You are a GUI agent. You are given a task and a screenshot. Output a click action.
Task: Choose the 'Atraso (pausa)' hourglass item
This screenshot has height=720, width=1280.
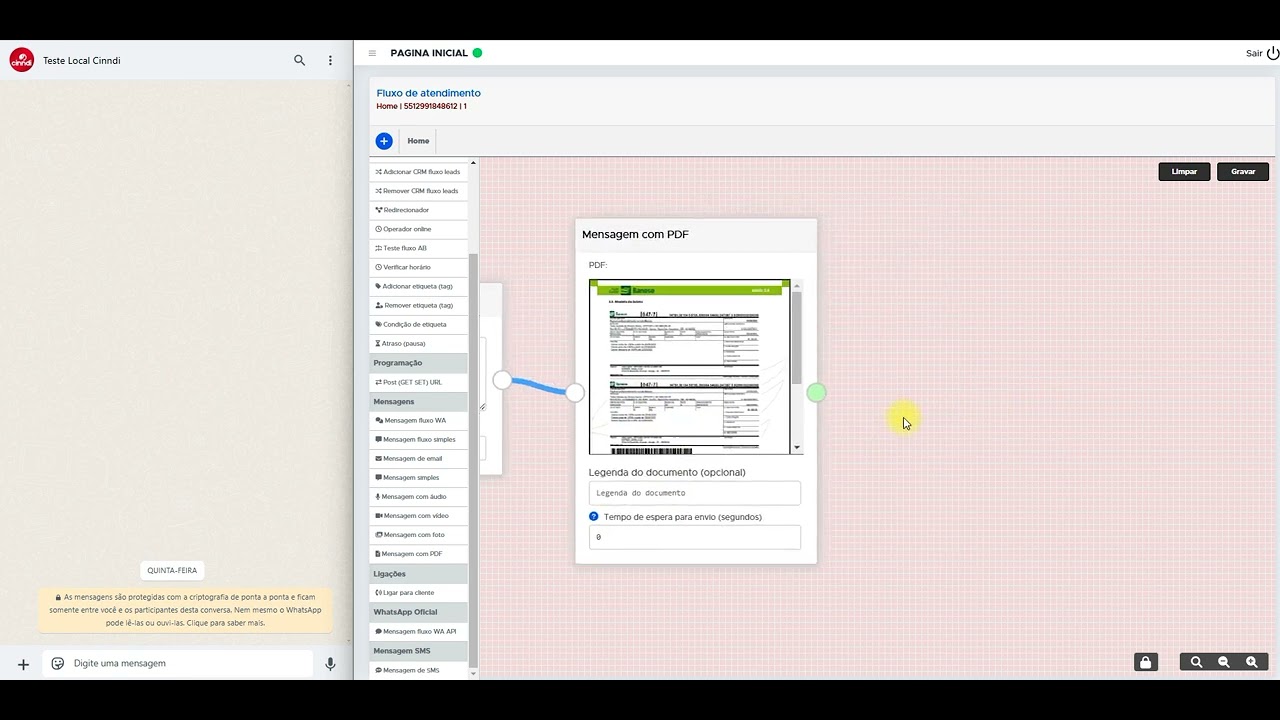click(418, 343)
